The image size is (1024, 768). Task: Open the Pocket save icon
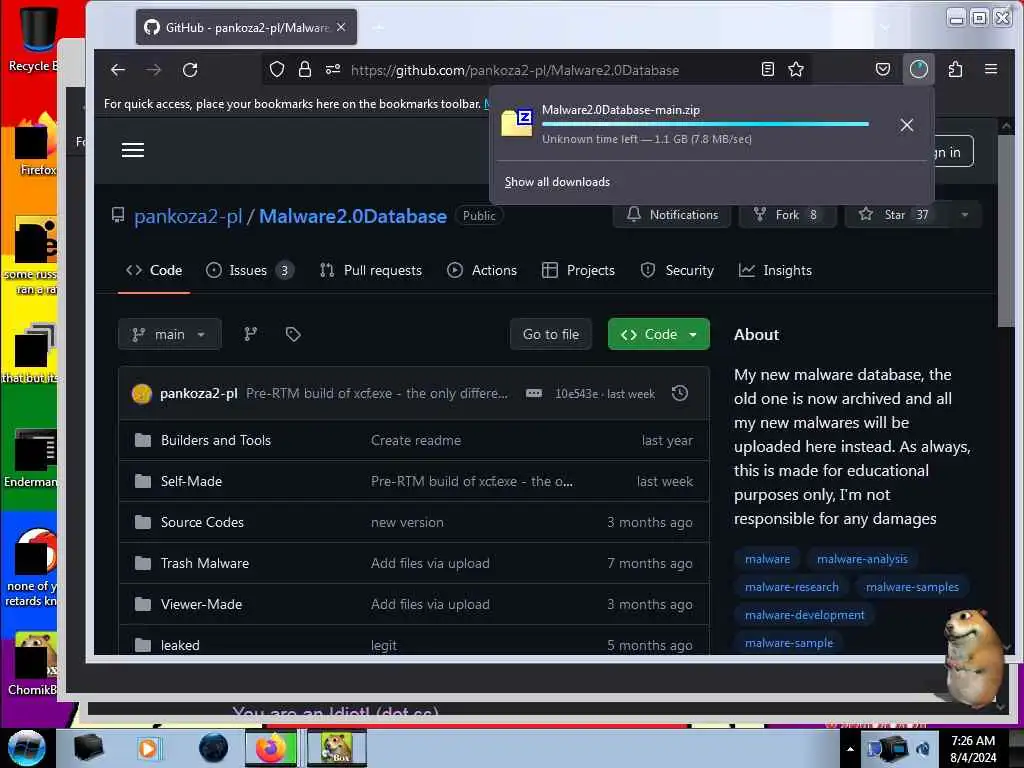(x=883, y=69)
